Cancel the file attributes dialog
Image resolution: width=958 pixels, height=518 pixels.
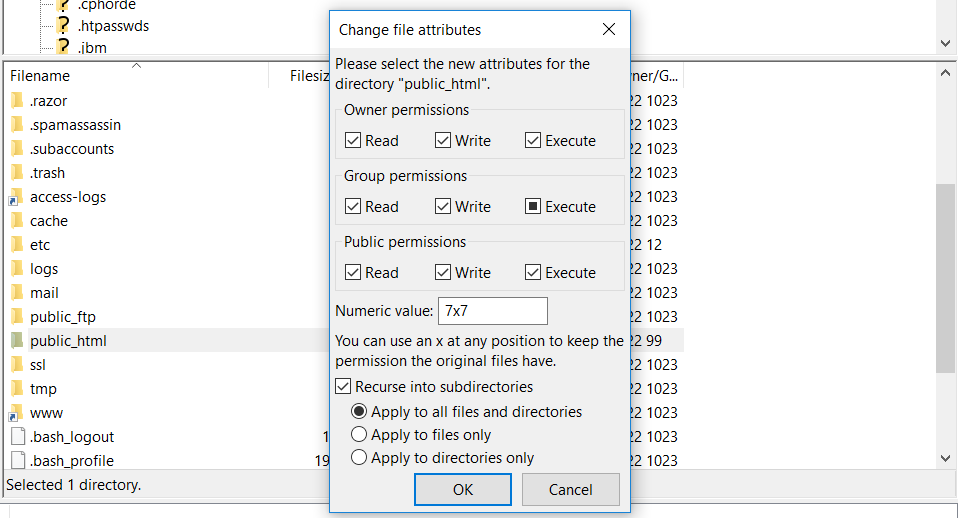pyautogui.click(x=571, y=490)
